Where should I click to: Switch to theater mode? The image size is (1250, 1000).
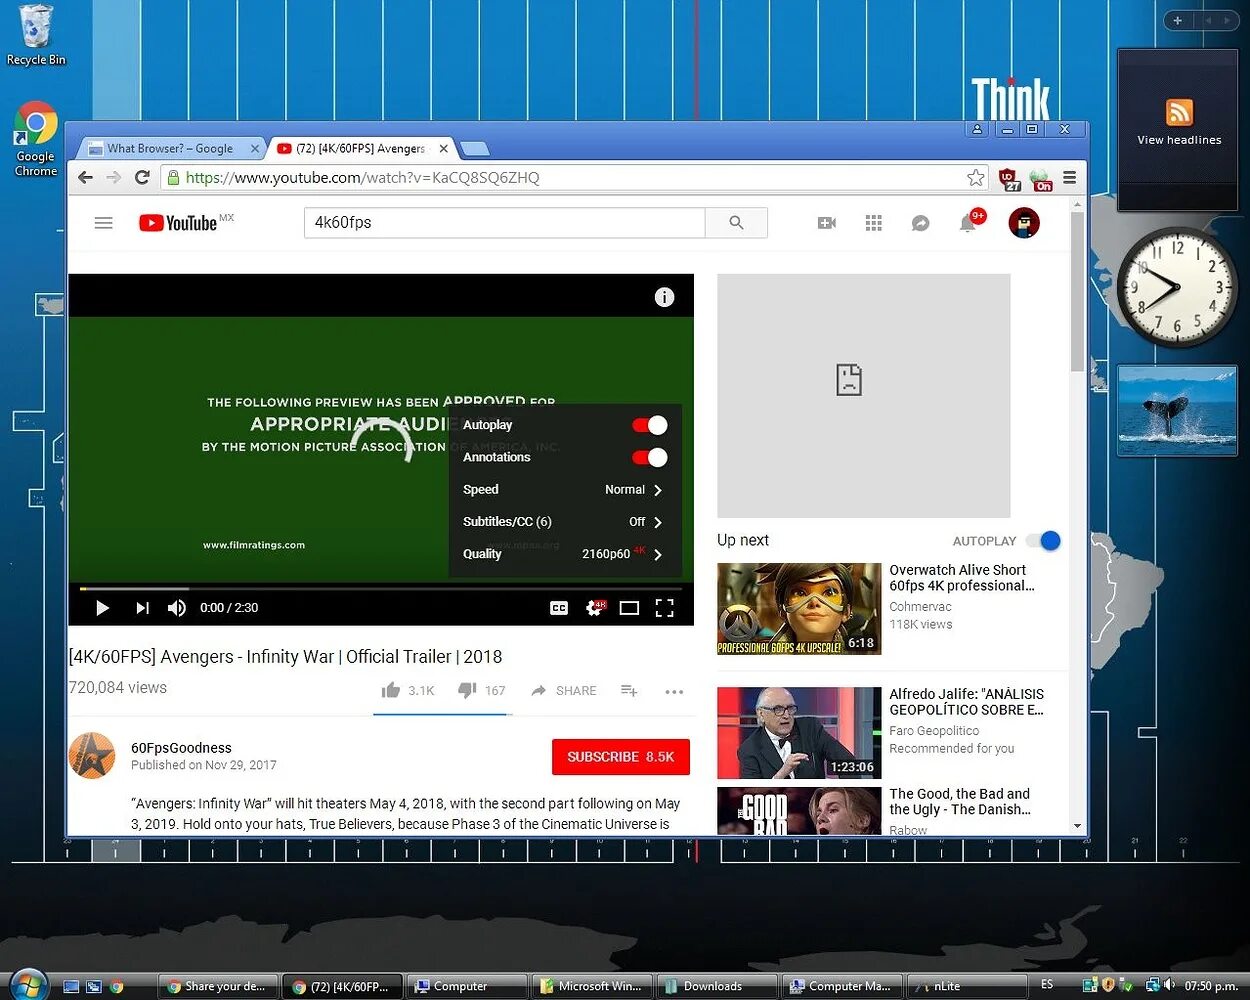(x=629, y=608)
